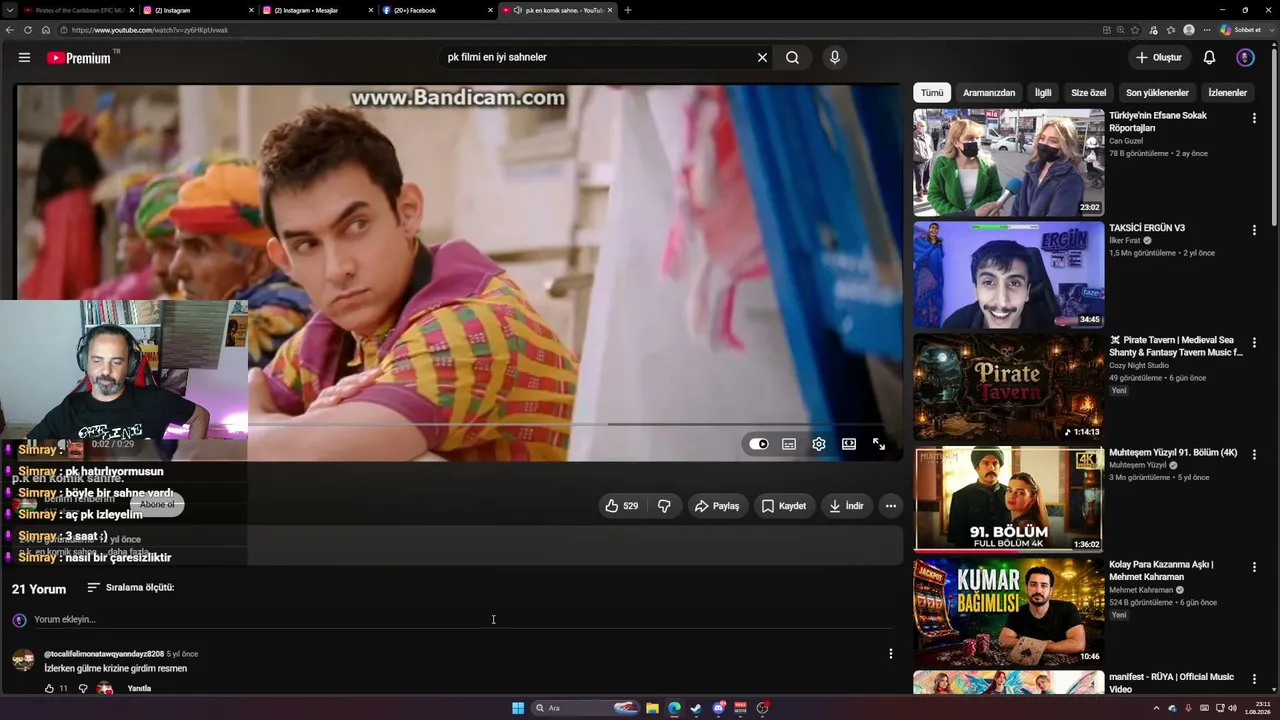Download the video with İndir
This screenshot has width=1280, height=720.
point(846,506)
